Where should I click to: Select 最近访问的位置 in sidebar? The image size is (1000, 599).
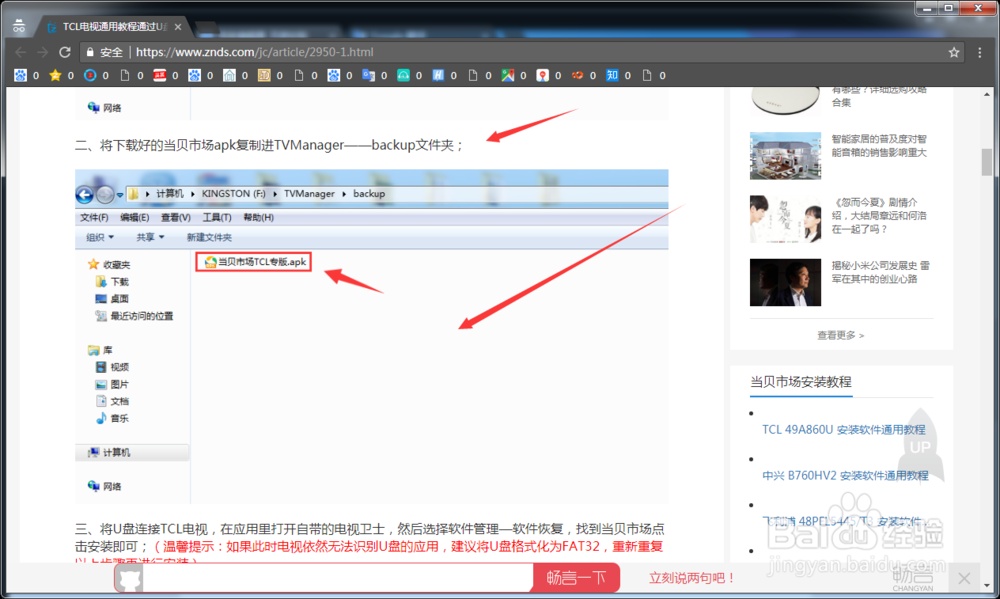[x=134, y=316]
